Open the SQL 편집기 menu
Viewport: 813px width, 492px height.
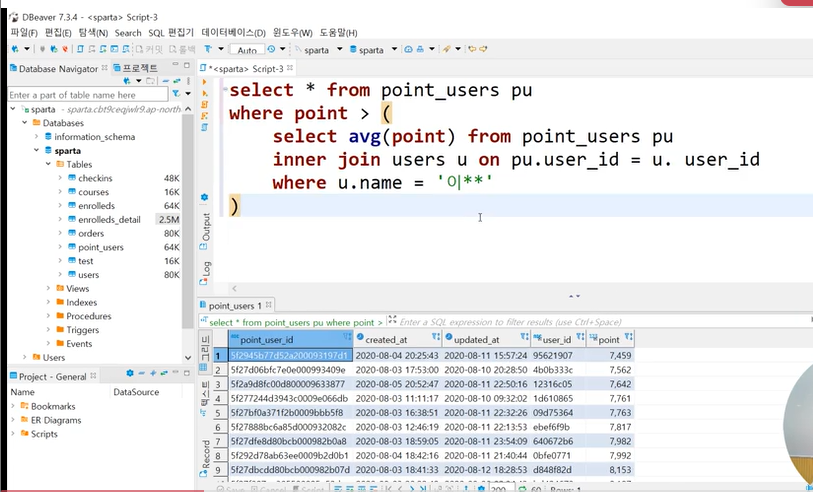(x=171, y=33)
